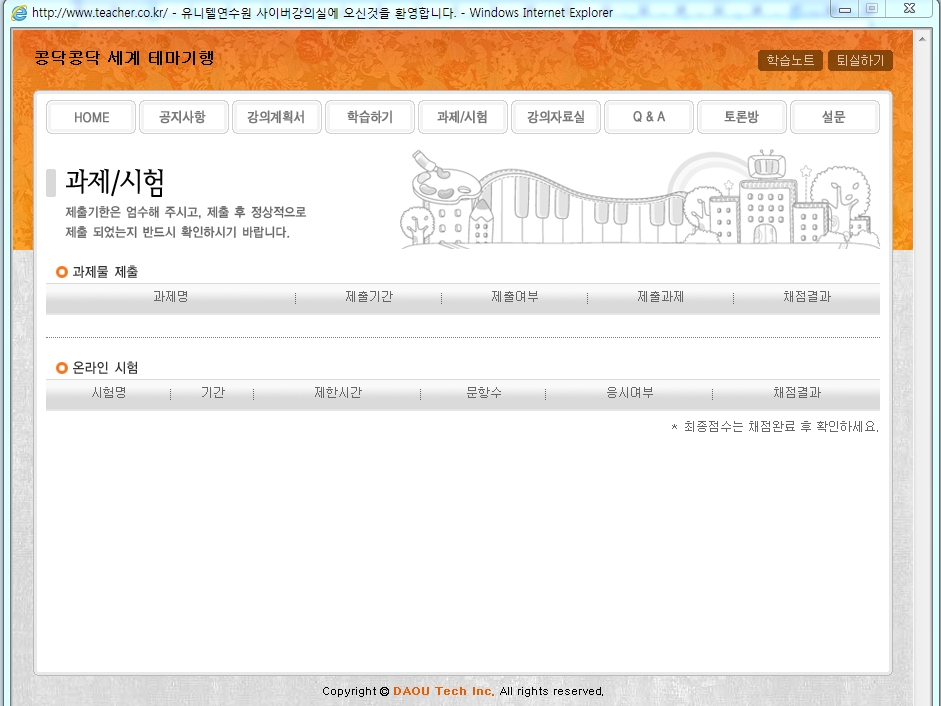The width and height of the screenshot is (941, 706).
Task: Click the 학습노트 button
Action: (x=790, y=60)
